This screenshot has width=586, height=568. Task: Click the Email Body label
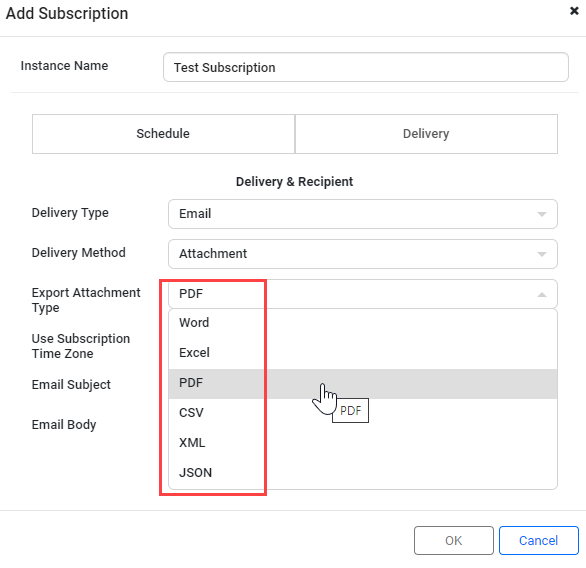(x=64, y=425)
